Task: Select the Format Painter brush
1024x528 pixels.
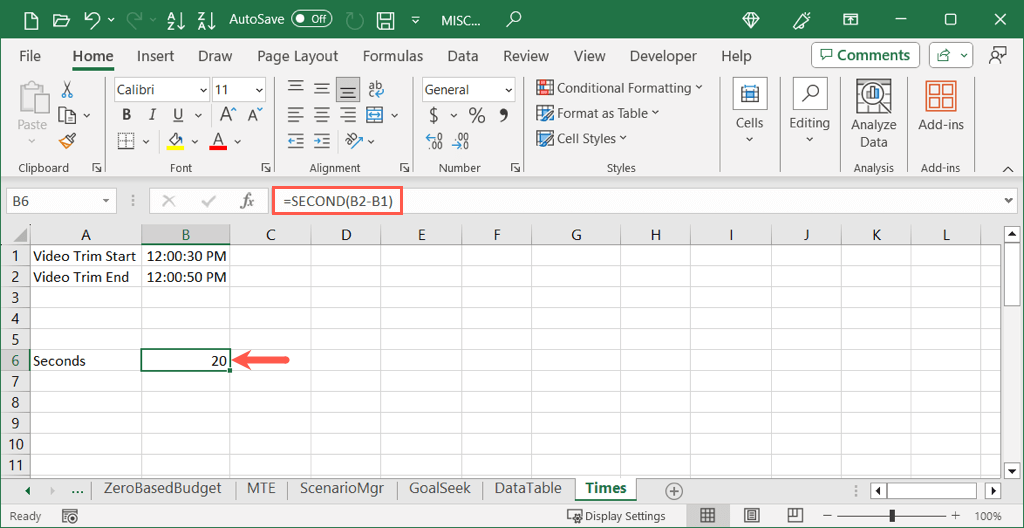Action: [67, 140]
